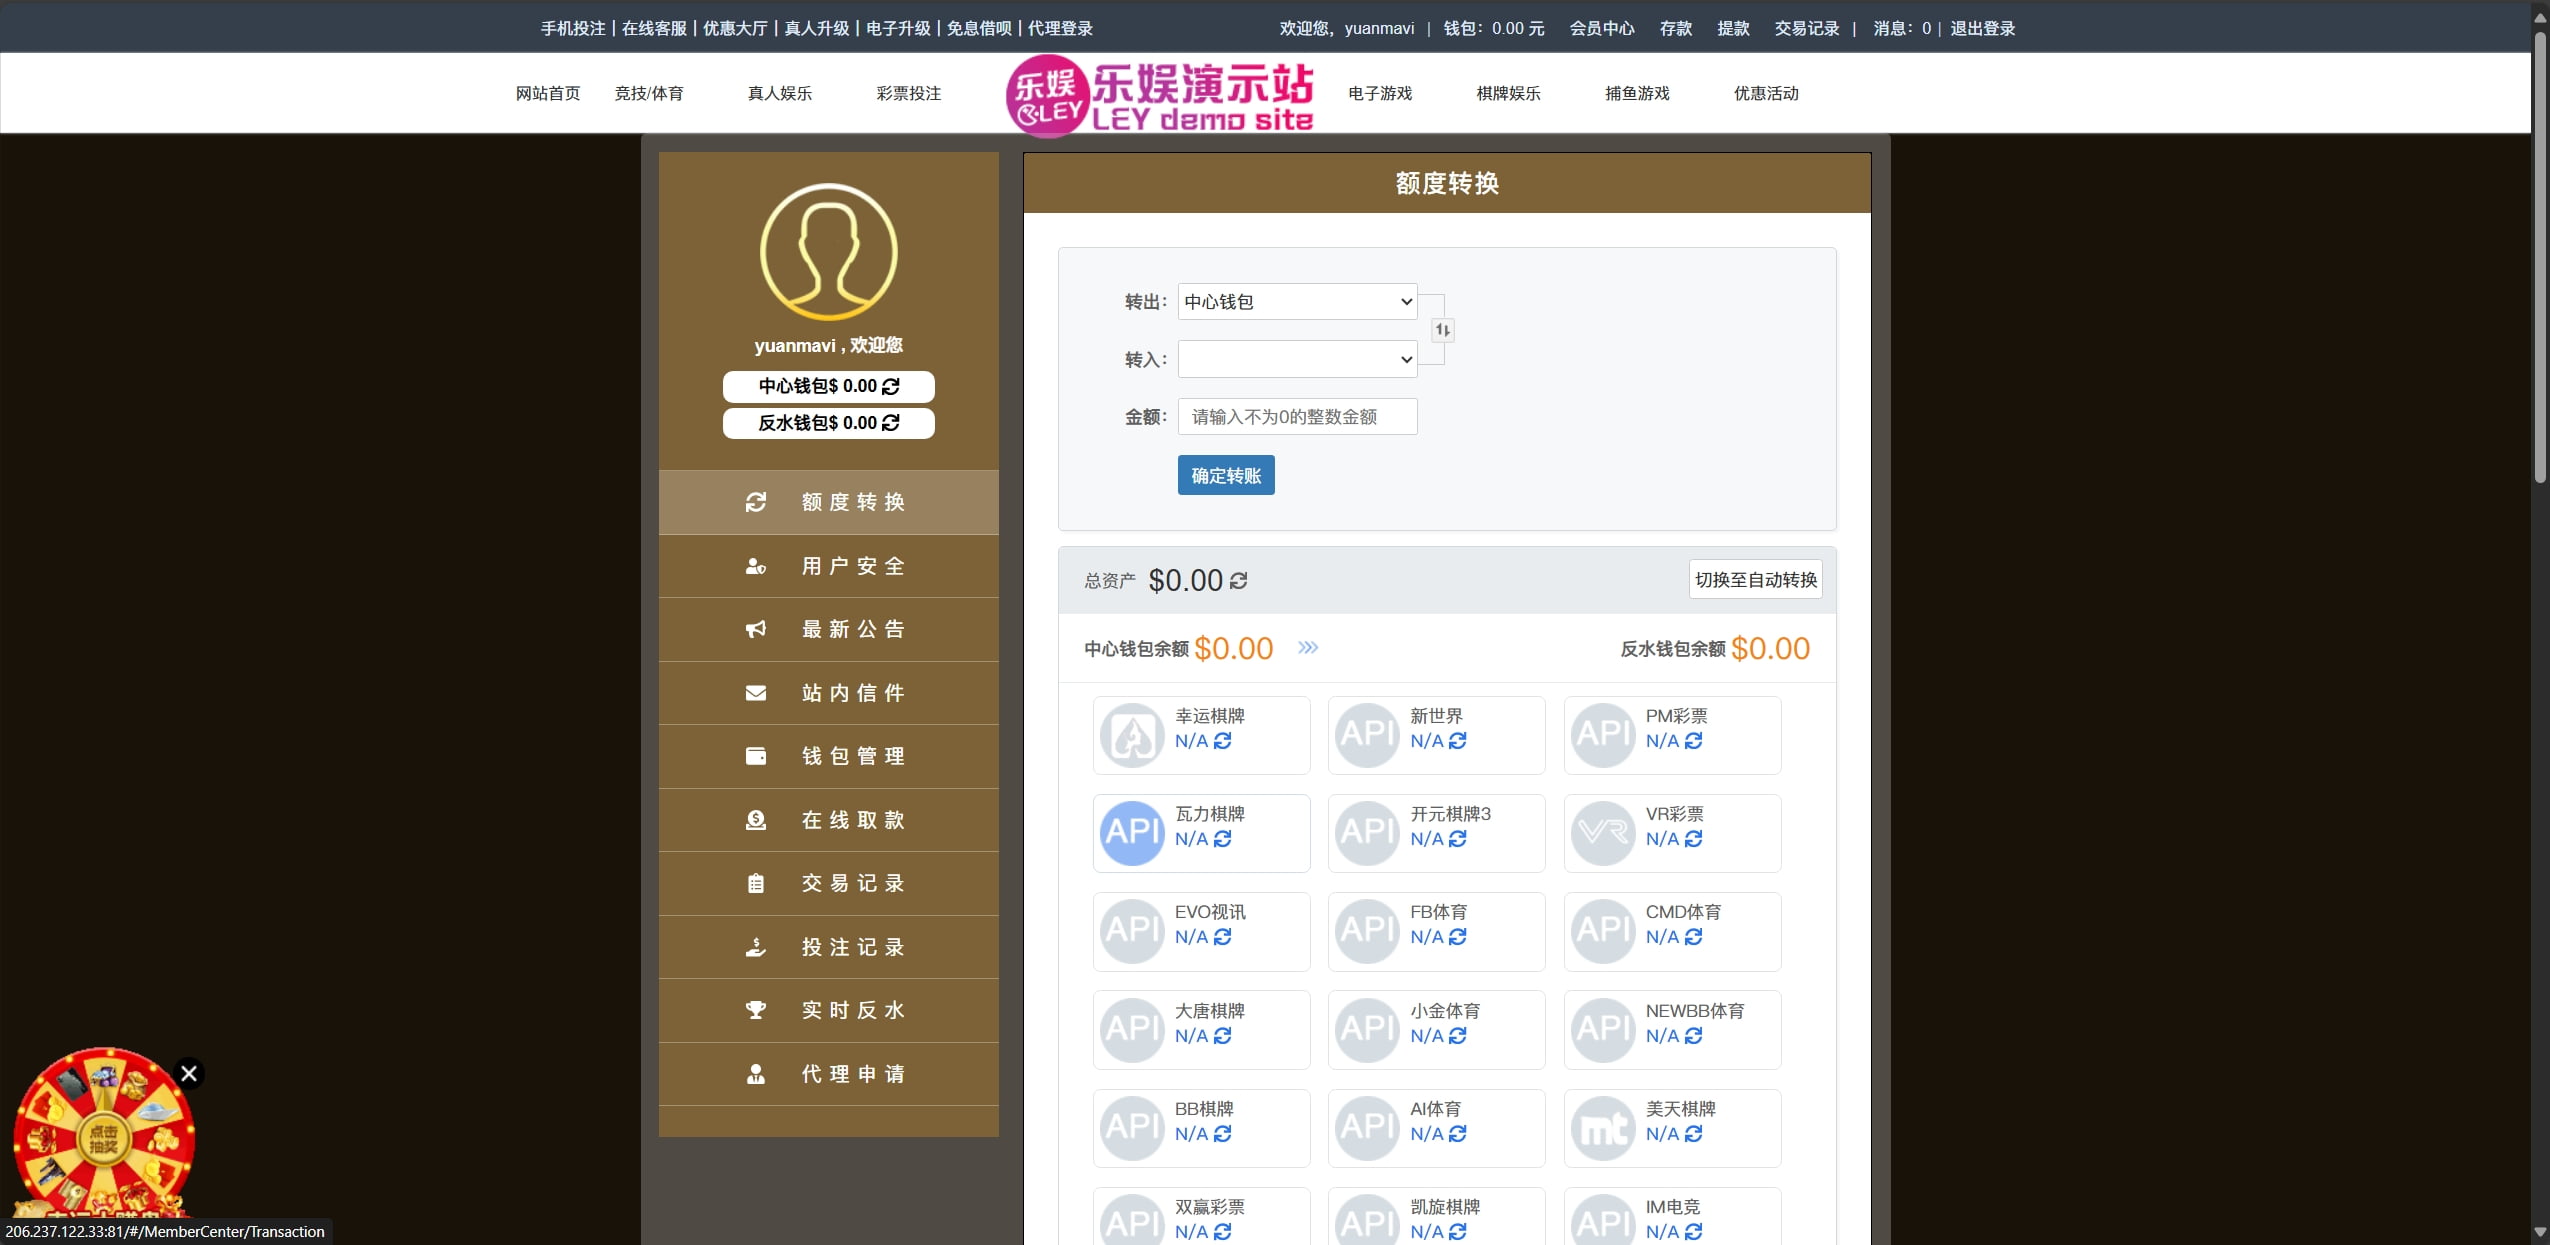Click the lucky draw wheel
The width and height of the screenshot is (2550, 1245).
(x=103, y=1140)
